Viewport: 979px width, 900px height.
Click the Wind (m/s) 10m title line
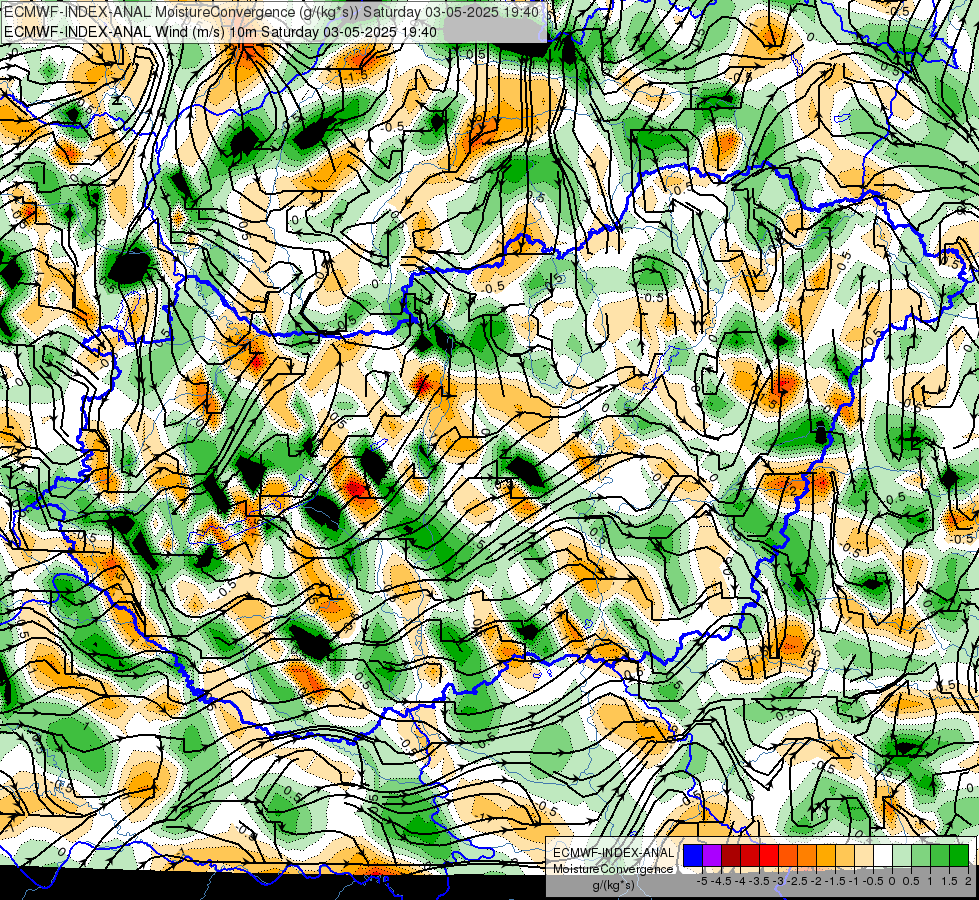tap(220, 31)
